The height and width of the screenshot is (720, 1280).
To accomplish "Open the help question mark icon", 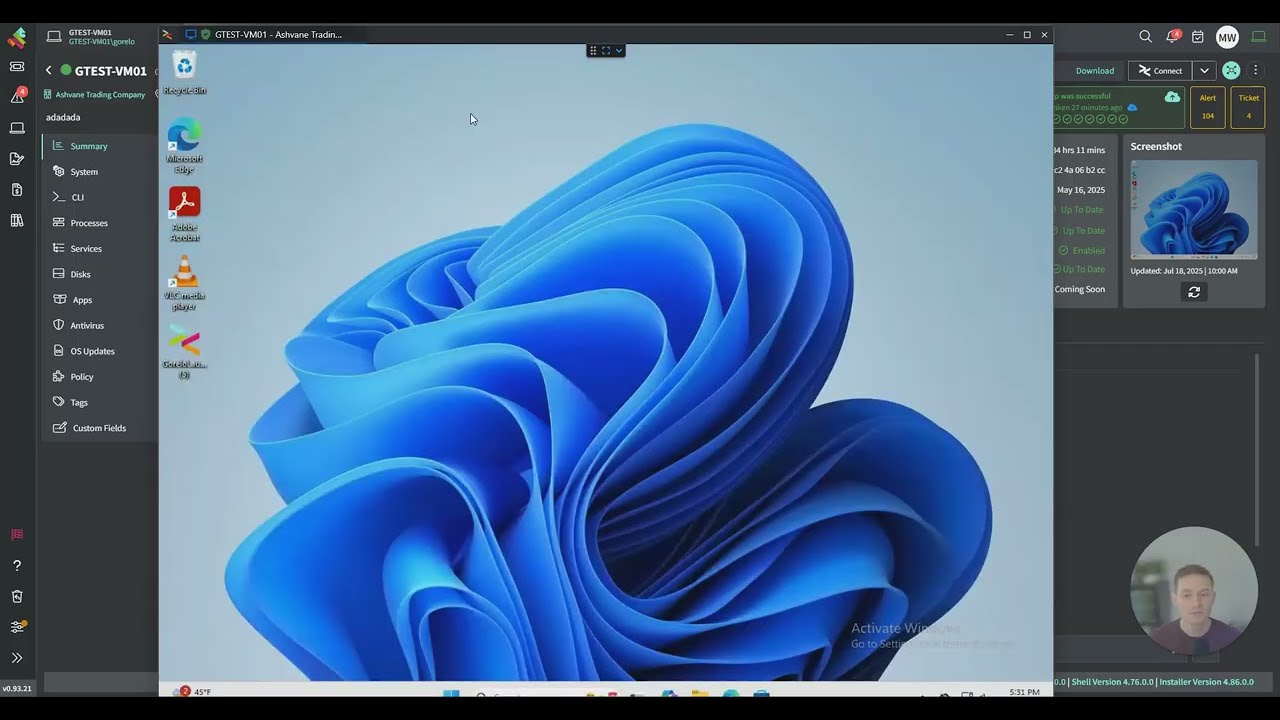I will point(17,566).
